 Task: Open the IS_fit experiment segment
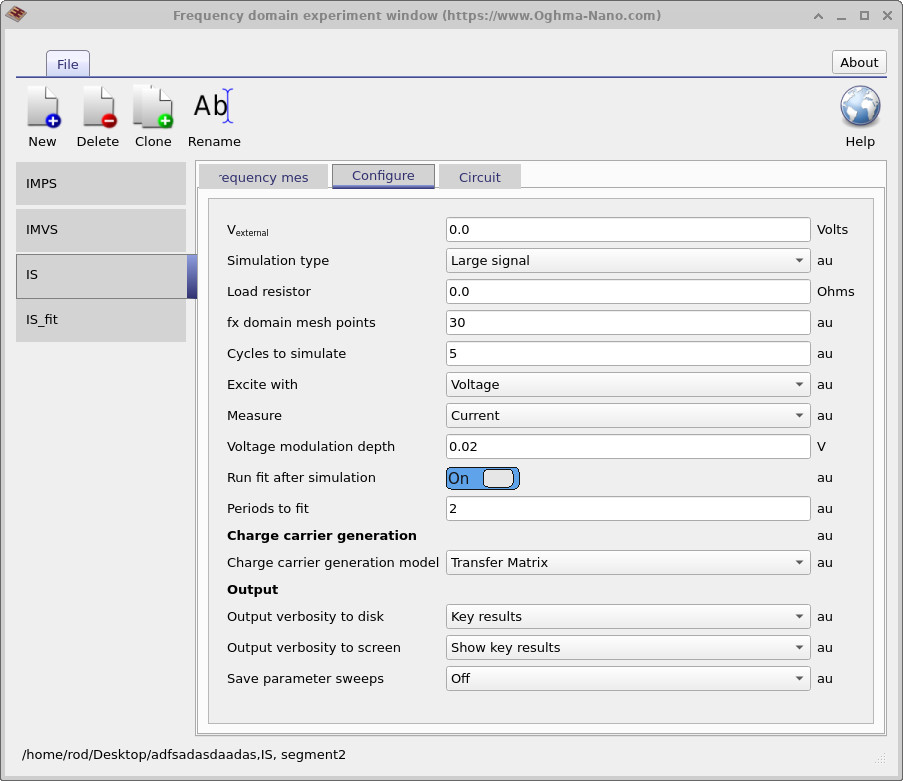100,320
